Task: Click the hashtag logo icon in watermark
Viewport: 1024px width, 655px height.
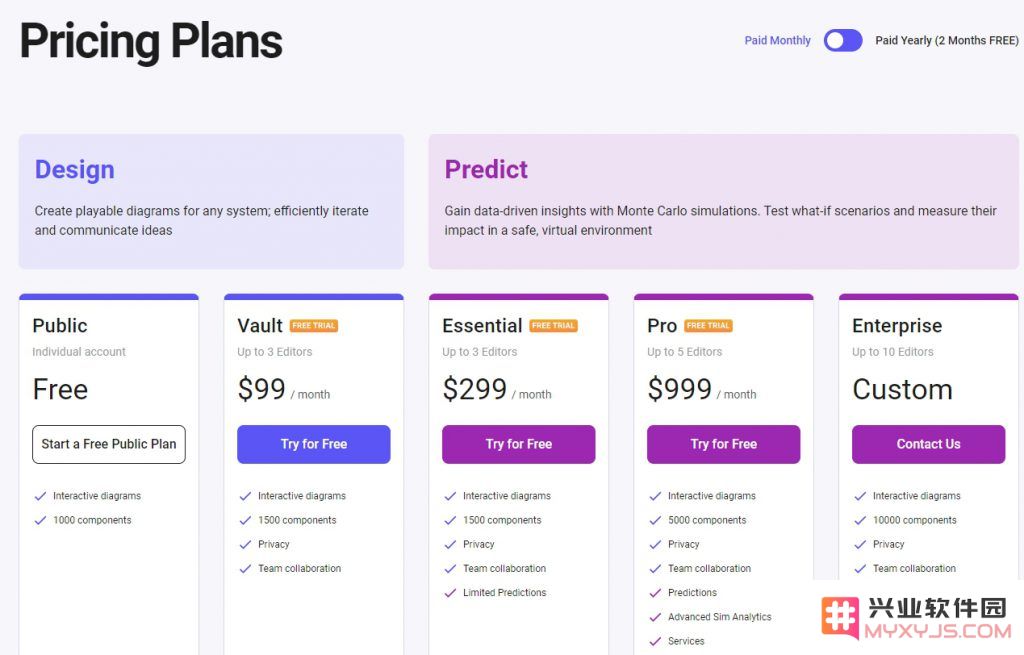Action: point(840,616)
